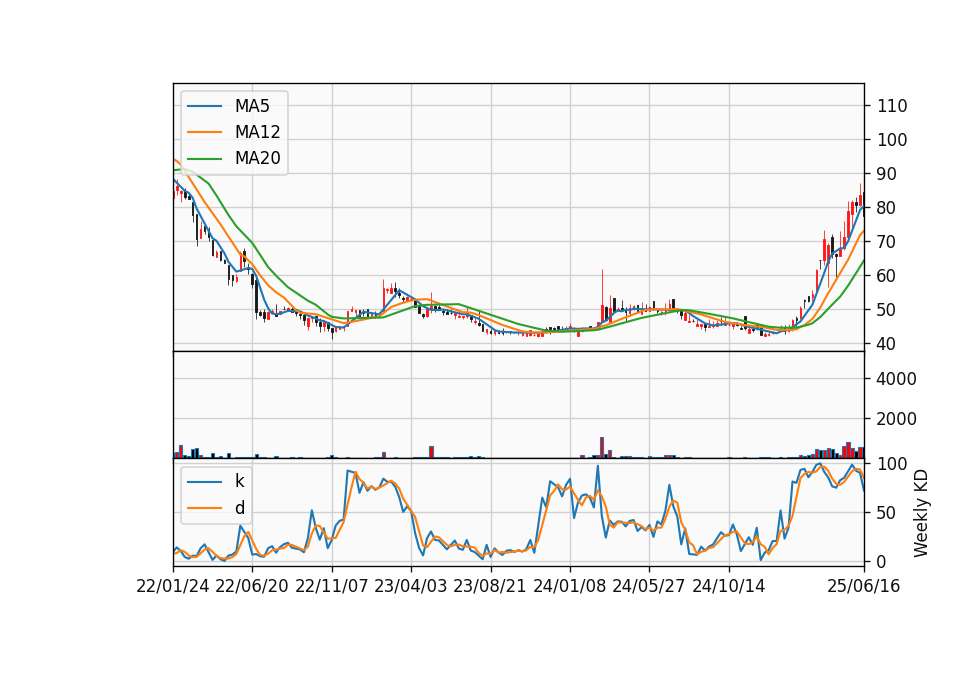This screenshot has width=960, height=690.
Task: Click the 90 price axis label
Action: (887, 174)
